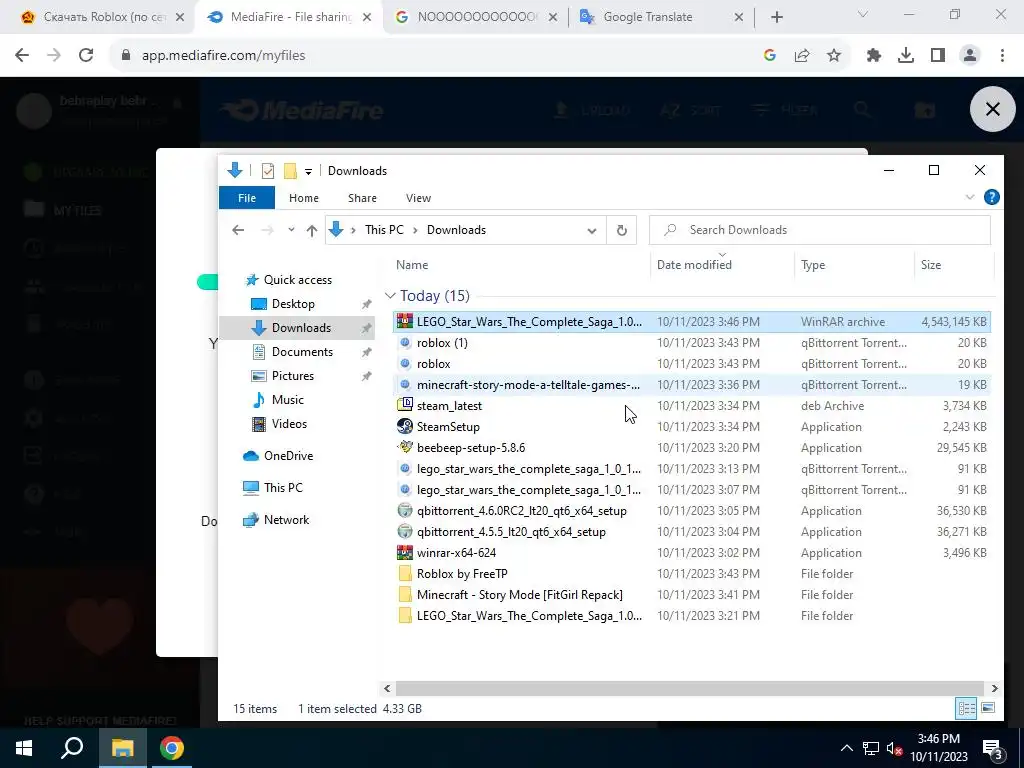Open the File ribbon tab
Viewport: 1024px width, 768px height.
coord(247,198)
